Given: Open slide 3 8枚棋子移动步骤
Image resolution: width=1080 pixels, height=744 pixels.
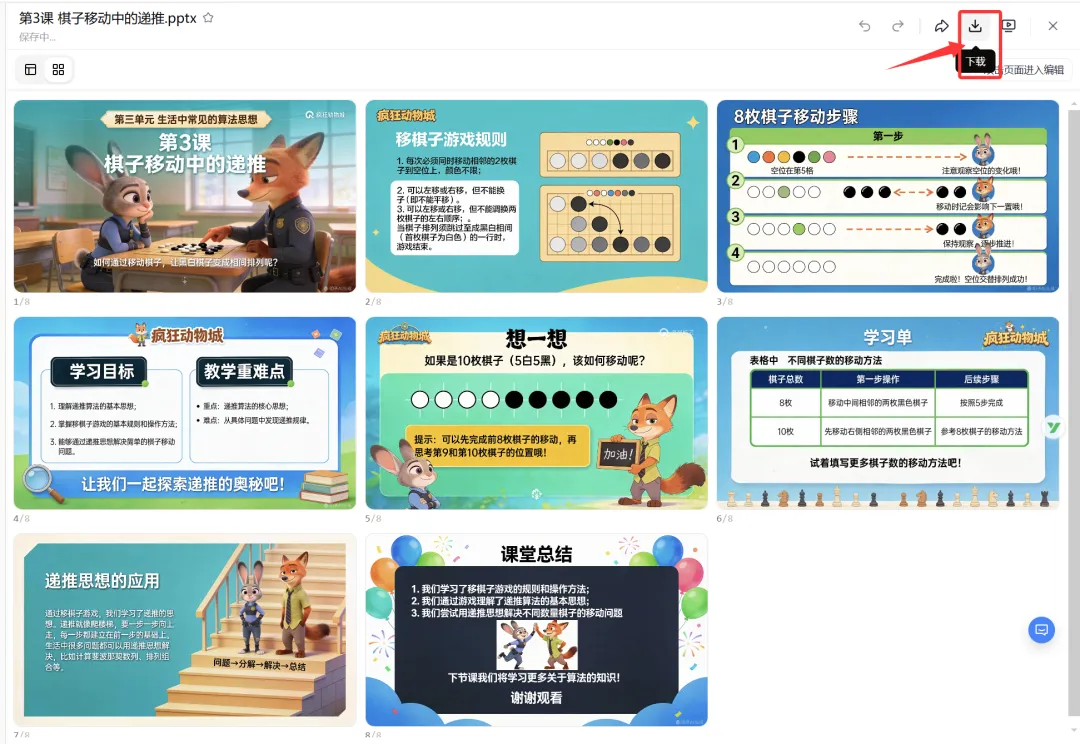Looking at the screenshot, I should point(888,196).
